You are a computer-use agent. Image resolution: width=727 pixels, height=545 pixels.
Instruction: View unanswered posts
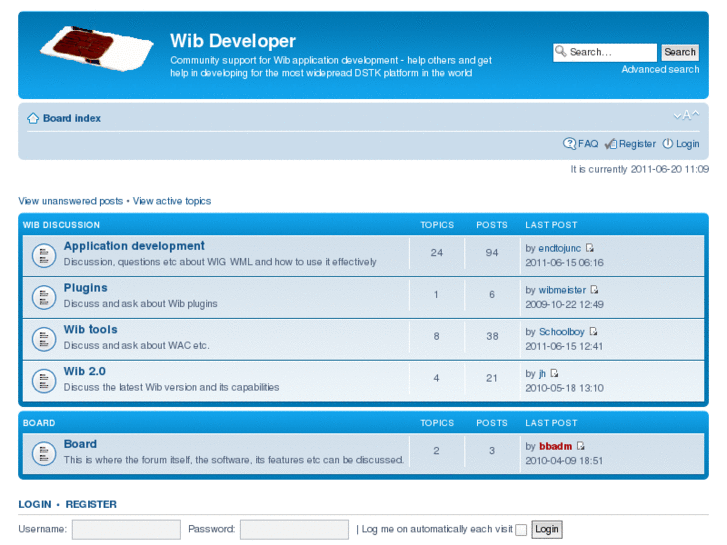point(70,201)
